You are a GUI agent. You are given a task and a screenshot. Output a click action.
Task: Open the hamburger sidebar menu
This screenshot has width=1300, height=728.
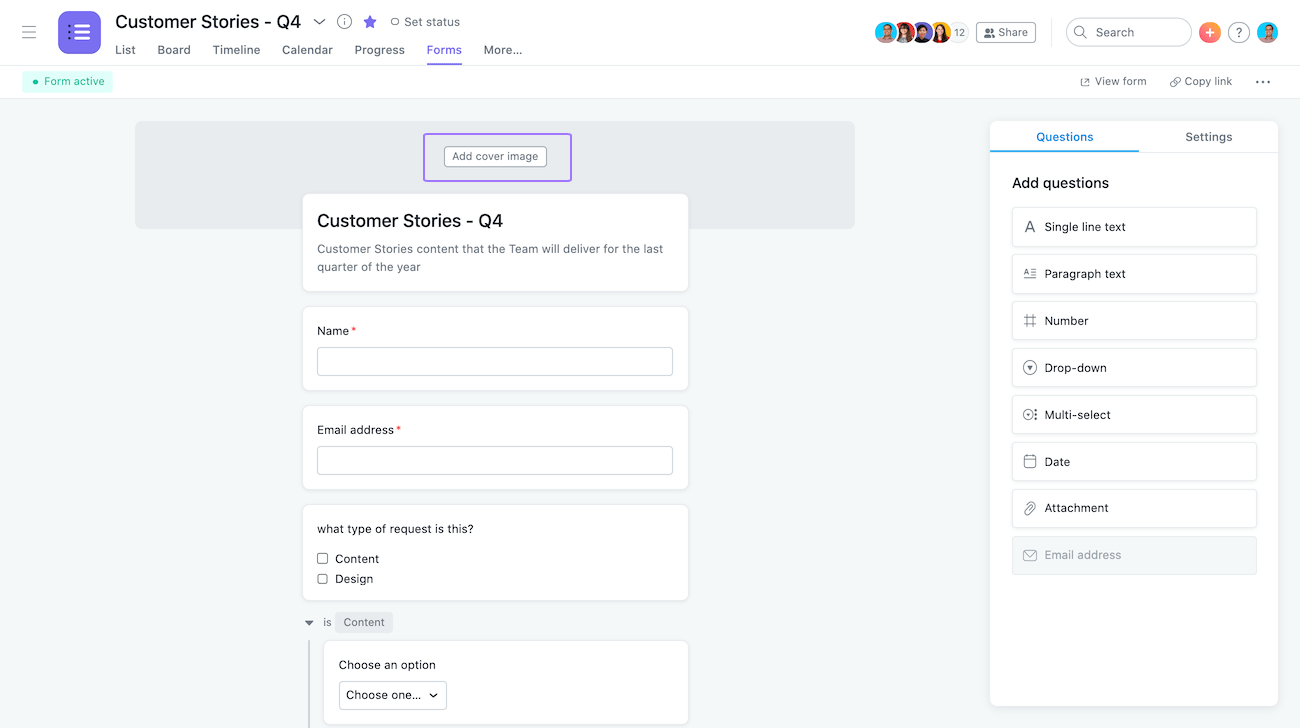(x=29, y=32)
